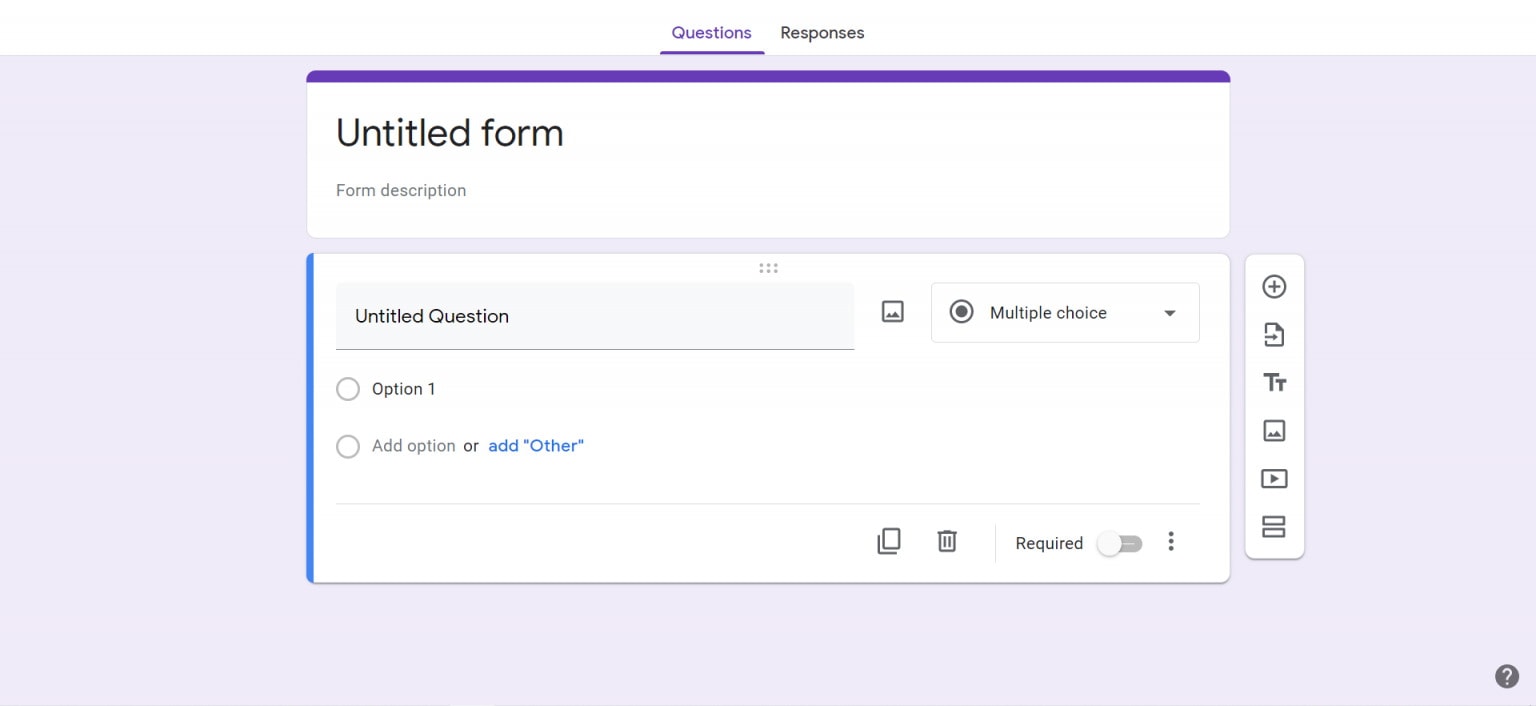Open the help question mark button
This screenshot has height=706, width=1536.
1507,677
